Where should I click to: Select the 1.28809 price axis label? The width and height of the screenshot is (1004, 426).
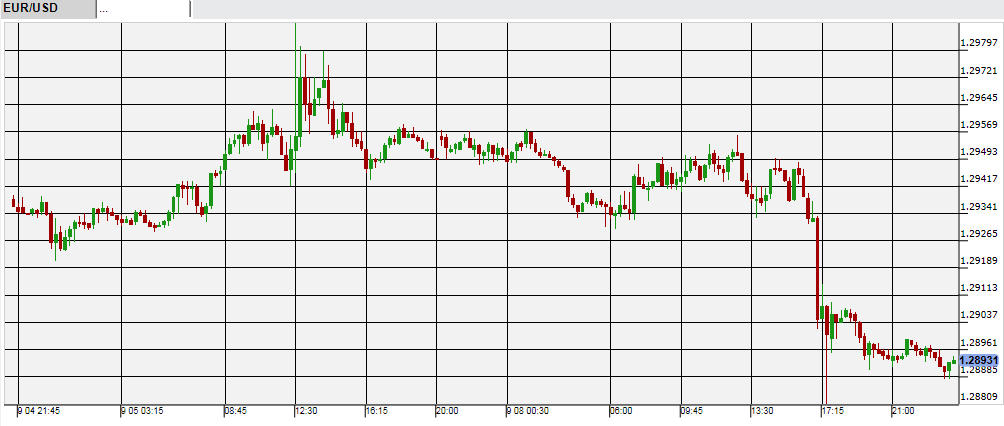[x=978, y=397]
